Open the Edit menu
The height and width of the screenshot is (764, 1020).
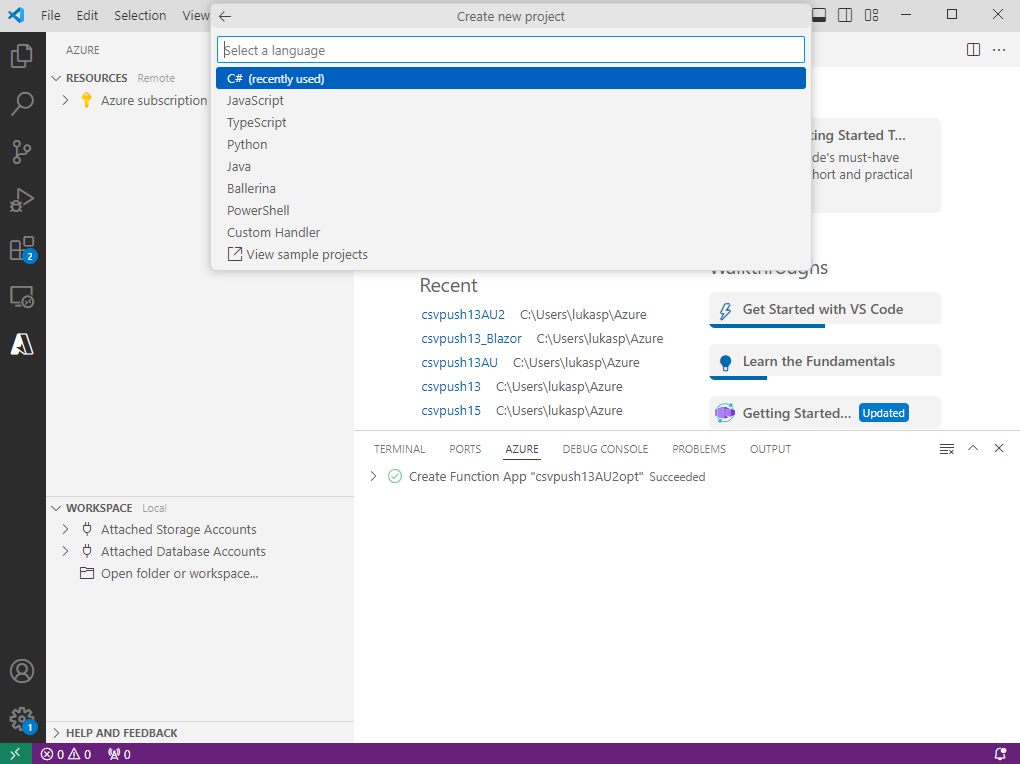[87, 16]
